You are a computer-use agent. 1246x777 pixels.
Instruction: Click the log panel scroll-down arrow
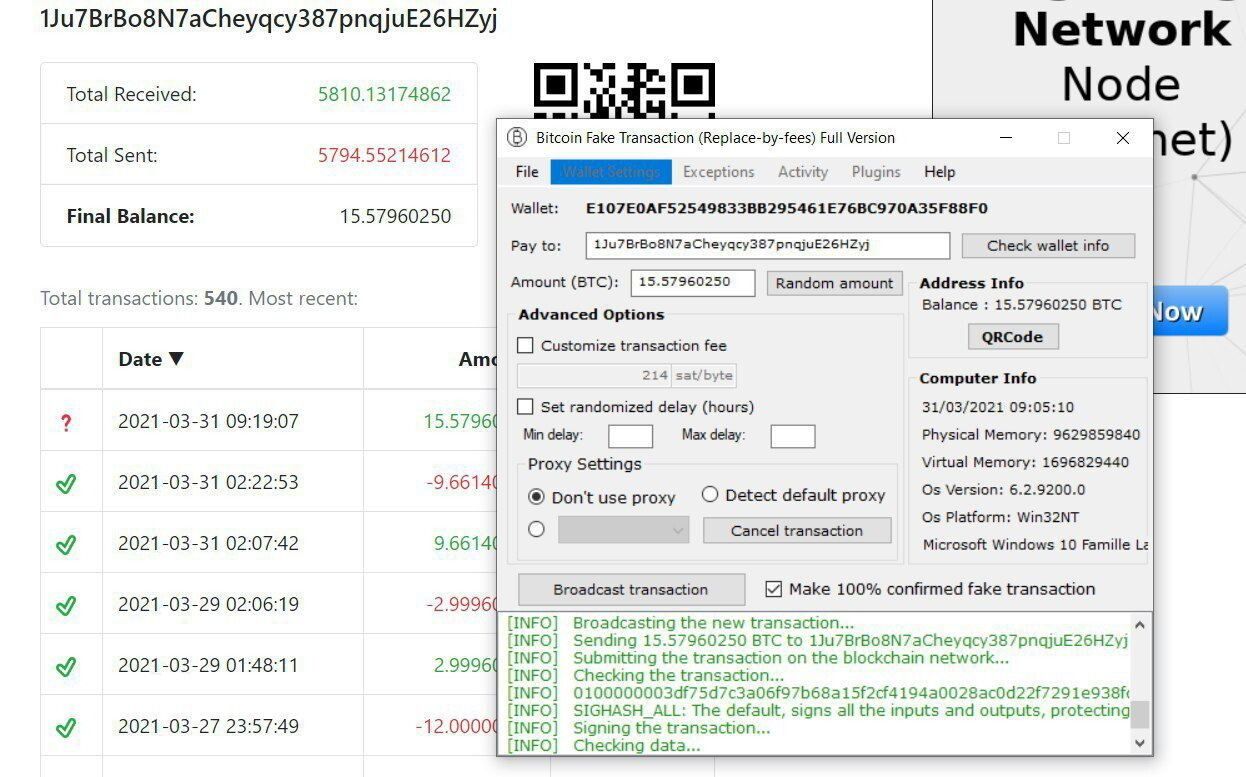(x=1139, y=743)
